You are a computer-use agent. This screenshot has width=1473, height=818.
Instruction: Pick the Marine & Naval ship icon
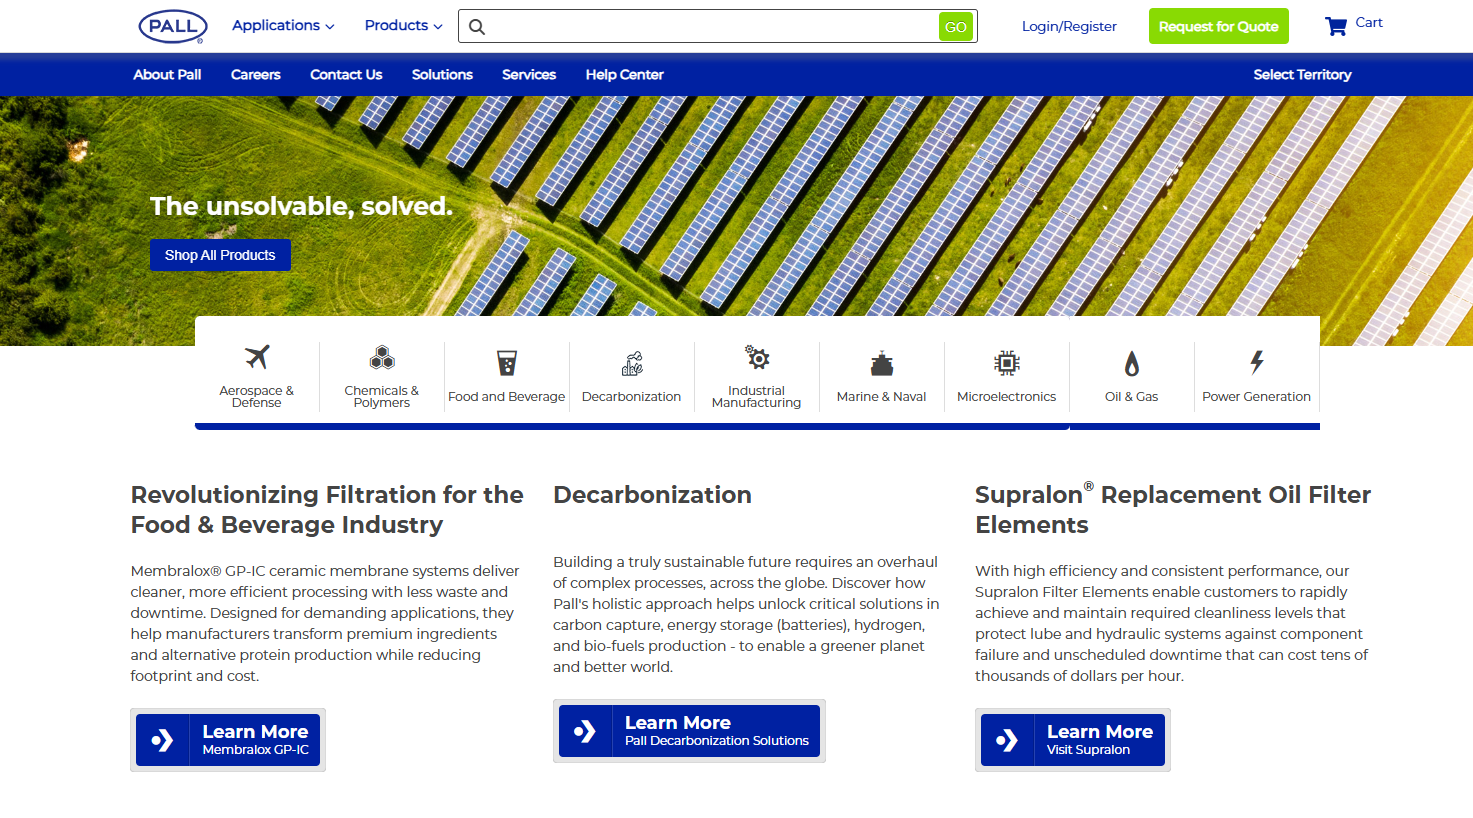(882, 363)
